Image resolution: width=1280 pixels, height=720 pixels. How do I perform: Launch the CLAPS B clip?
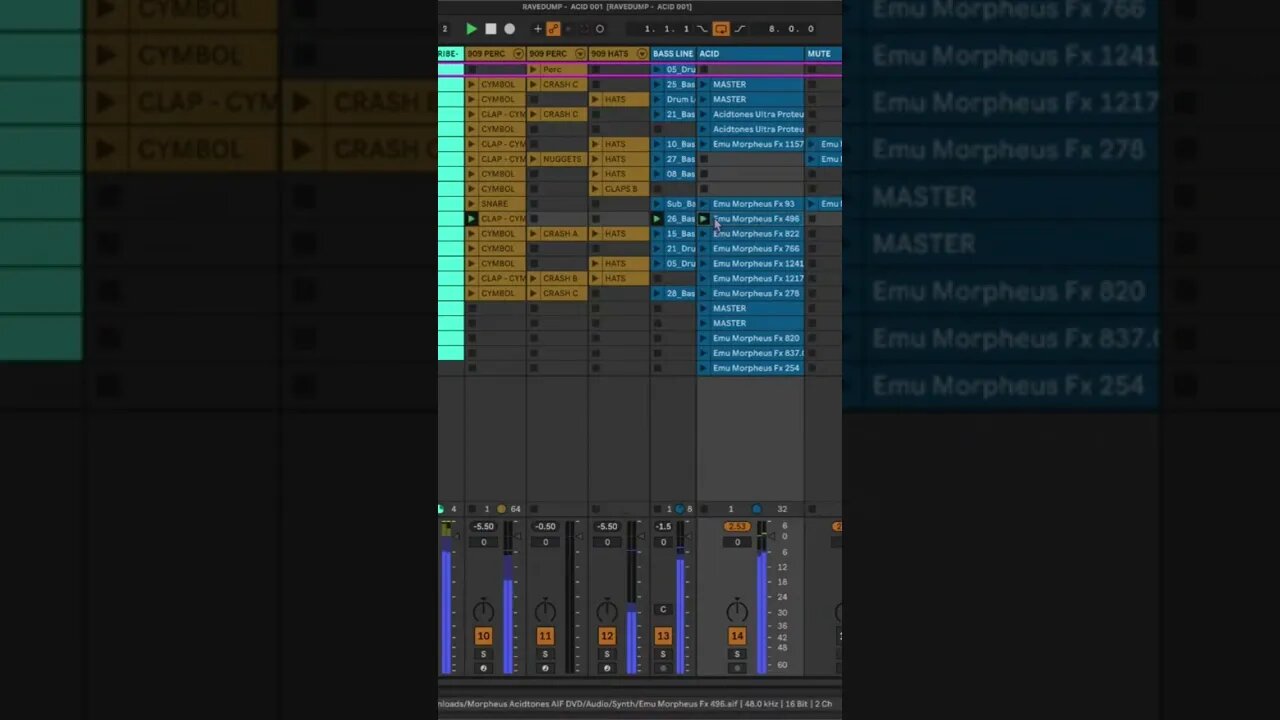[x=596, y=189]
